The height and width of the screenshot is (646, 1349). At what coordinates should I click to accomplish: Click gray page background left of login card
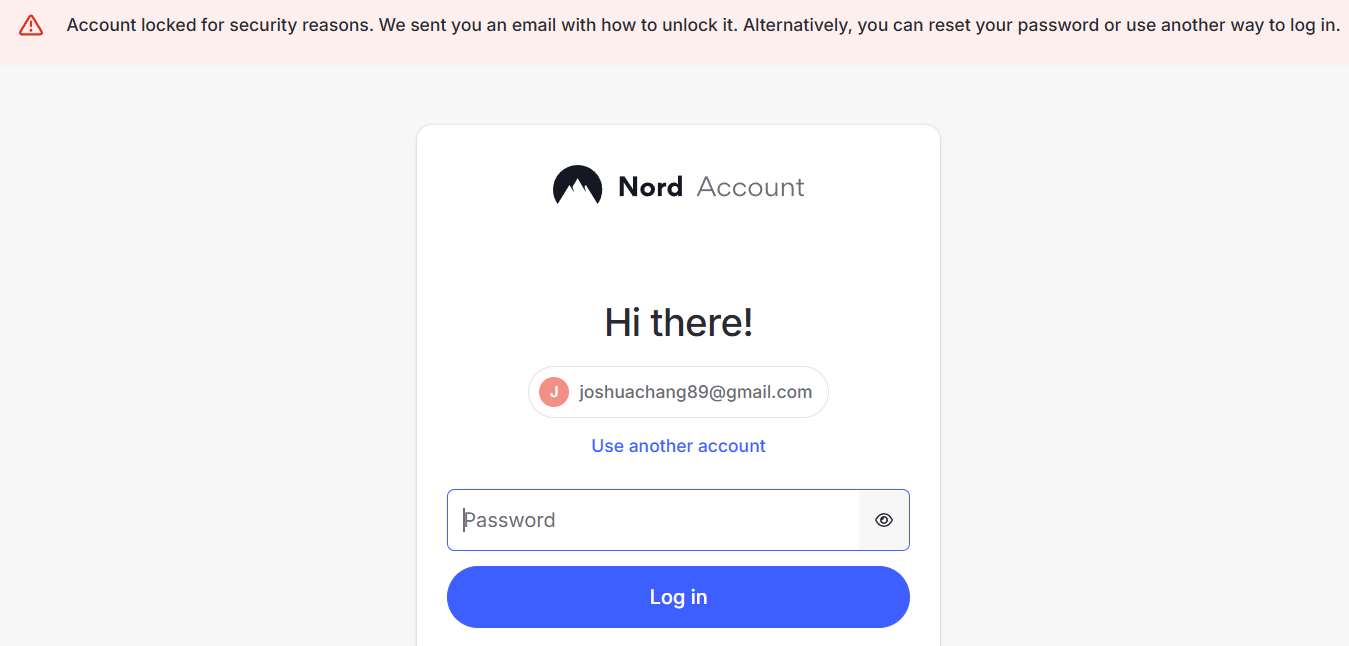tap(200, 350)
